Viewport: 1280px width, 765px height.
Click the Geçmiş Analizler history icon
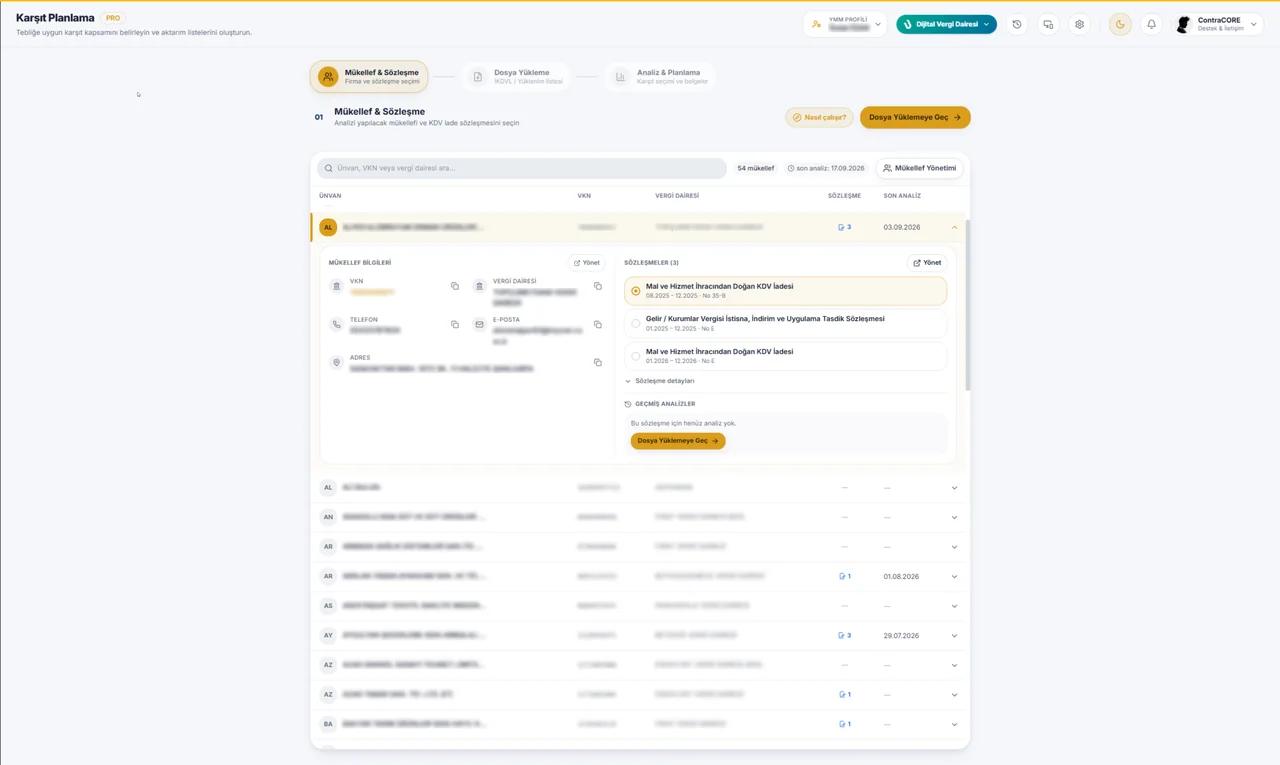[x=628, y=404]
